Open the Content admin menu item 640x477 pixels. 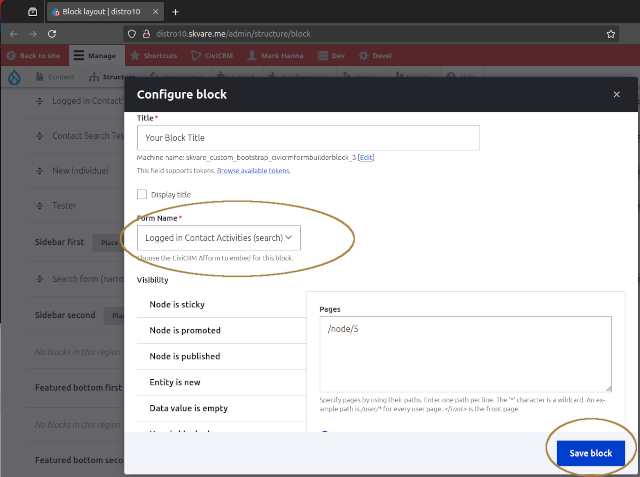click(x=56, y=77)
